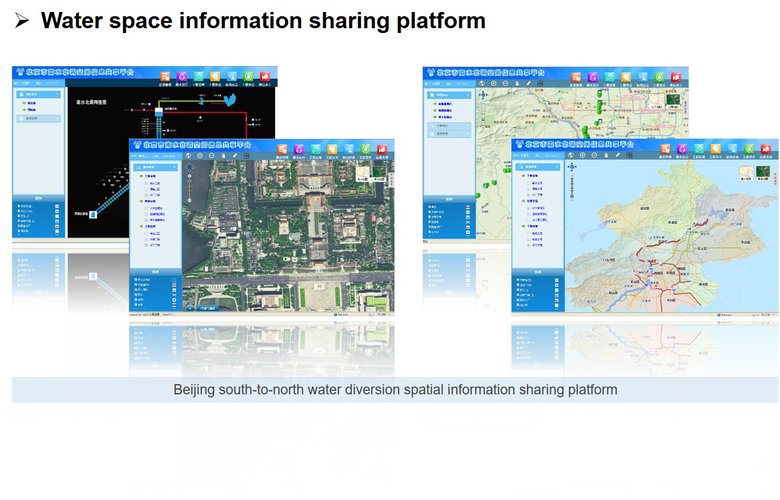The width and height of the screenshot is (780, 500).
Task: Tick the last layer checkbox in the district map window tree
Action: point(528,245)
